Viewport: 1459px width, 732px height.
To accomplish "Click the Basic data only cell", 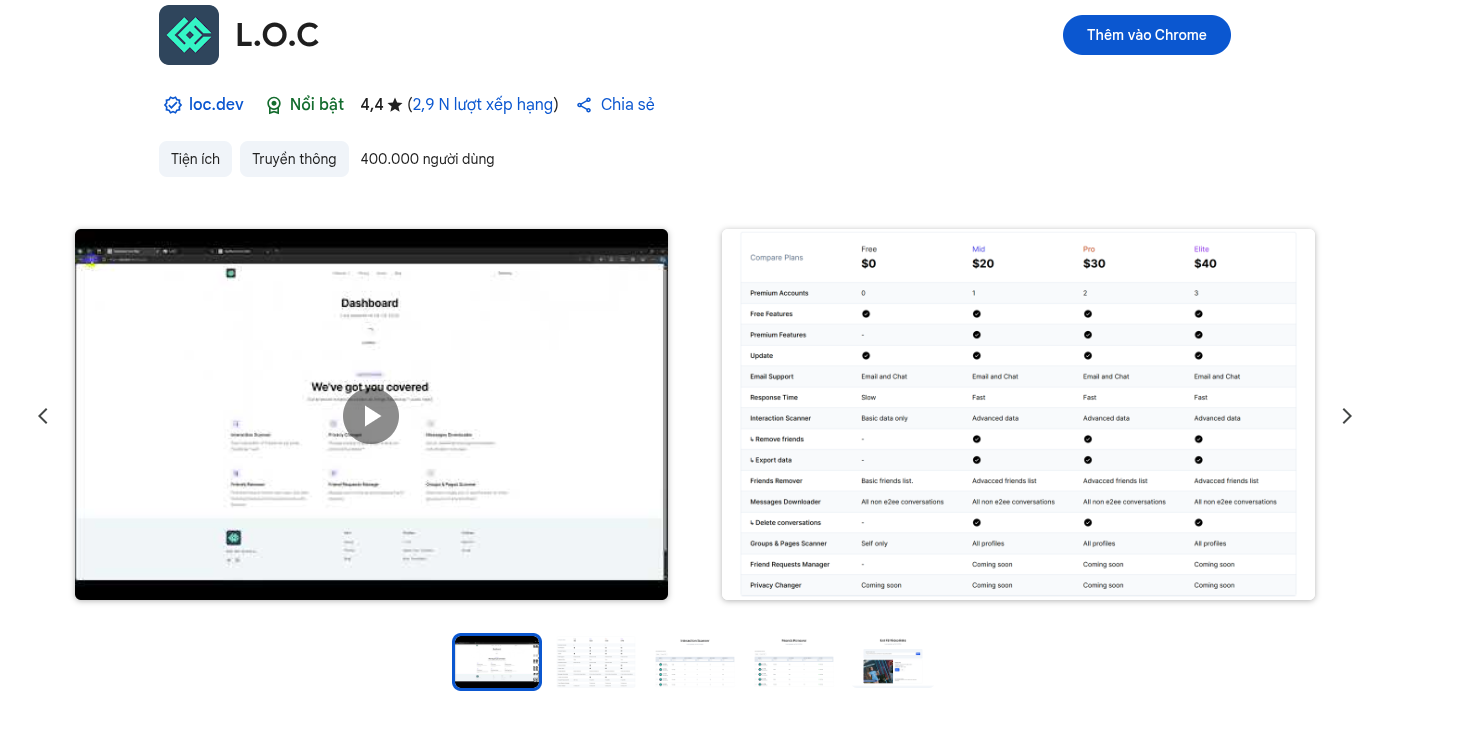I will tap(884, 418).
